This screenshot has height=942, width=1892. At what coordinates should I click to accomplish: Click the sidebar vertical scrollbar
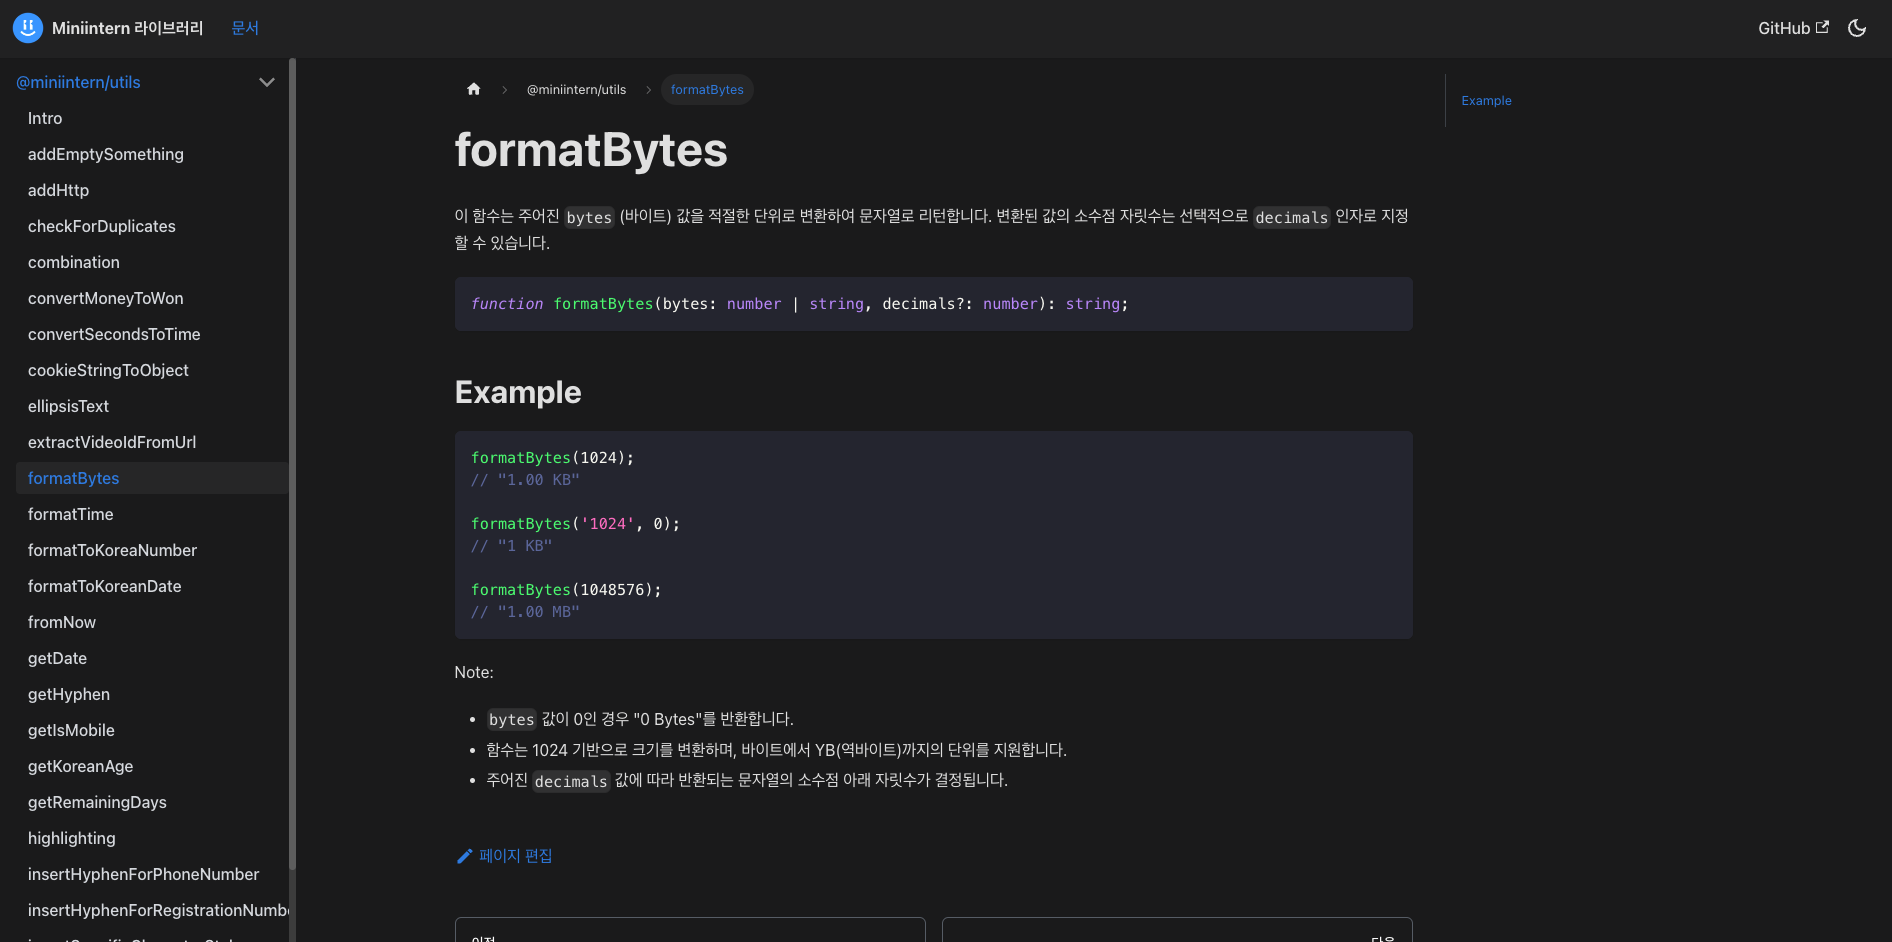[292, 465]
